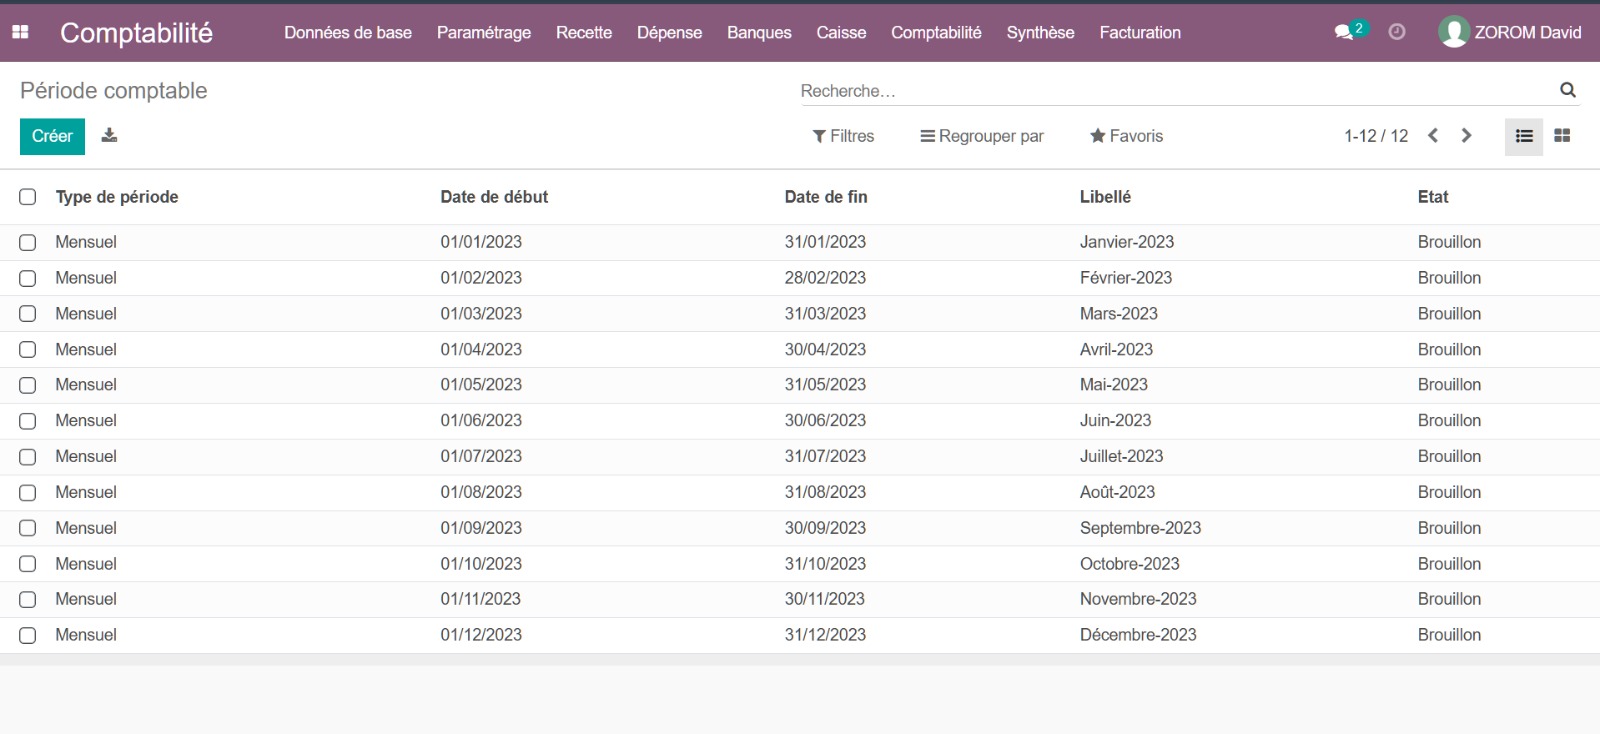This screenshot has width=1600, height=734.
Task: Click the Créer button
Action: pos(52,136)
